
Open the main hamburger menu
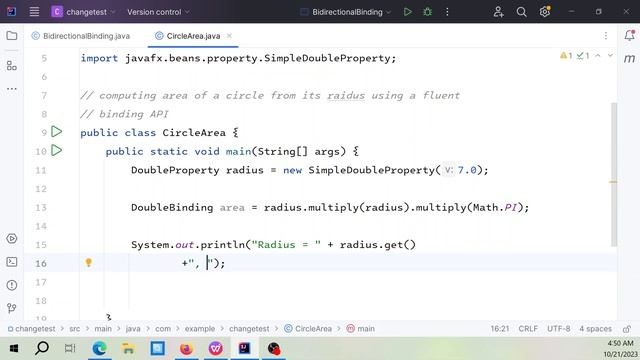34,12
